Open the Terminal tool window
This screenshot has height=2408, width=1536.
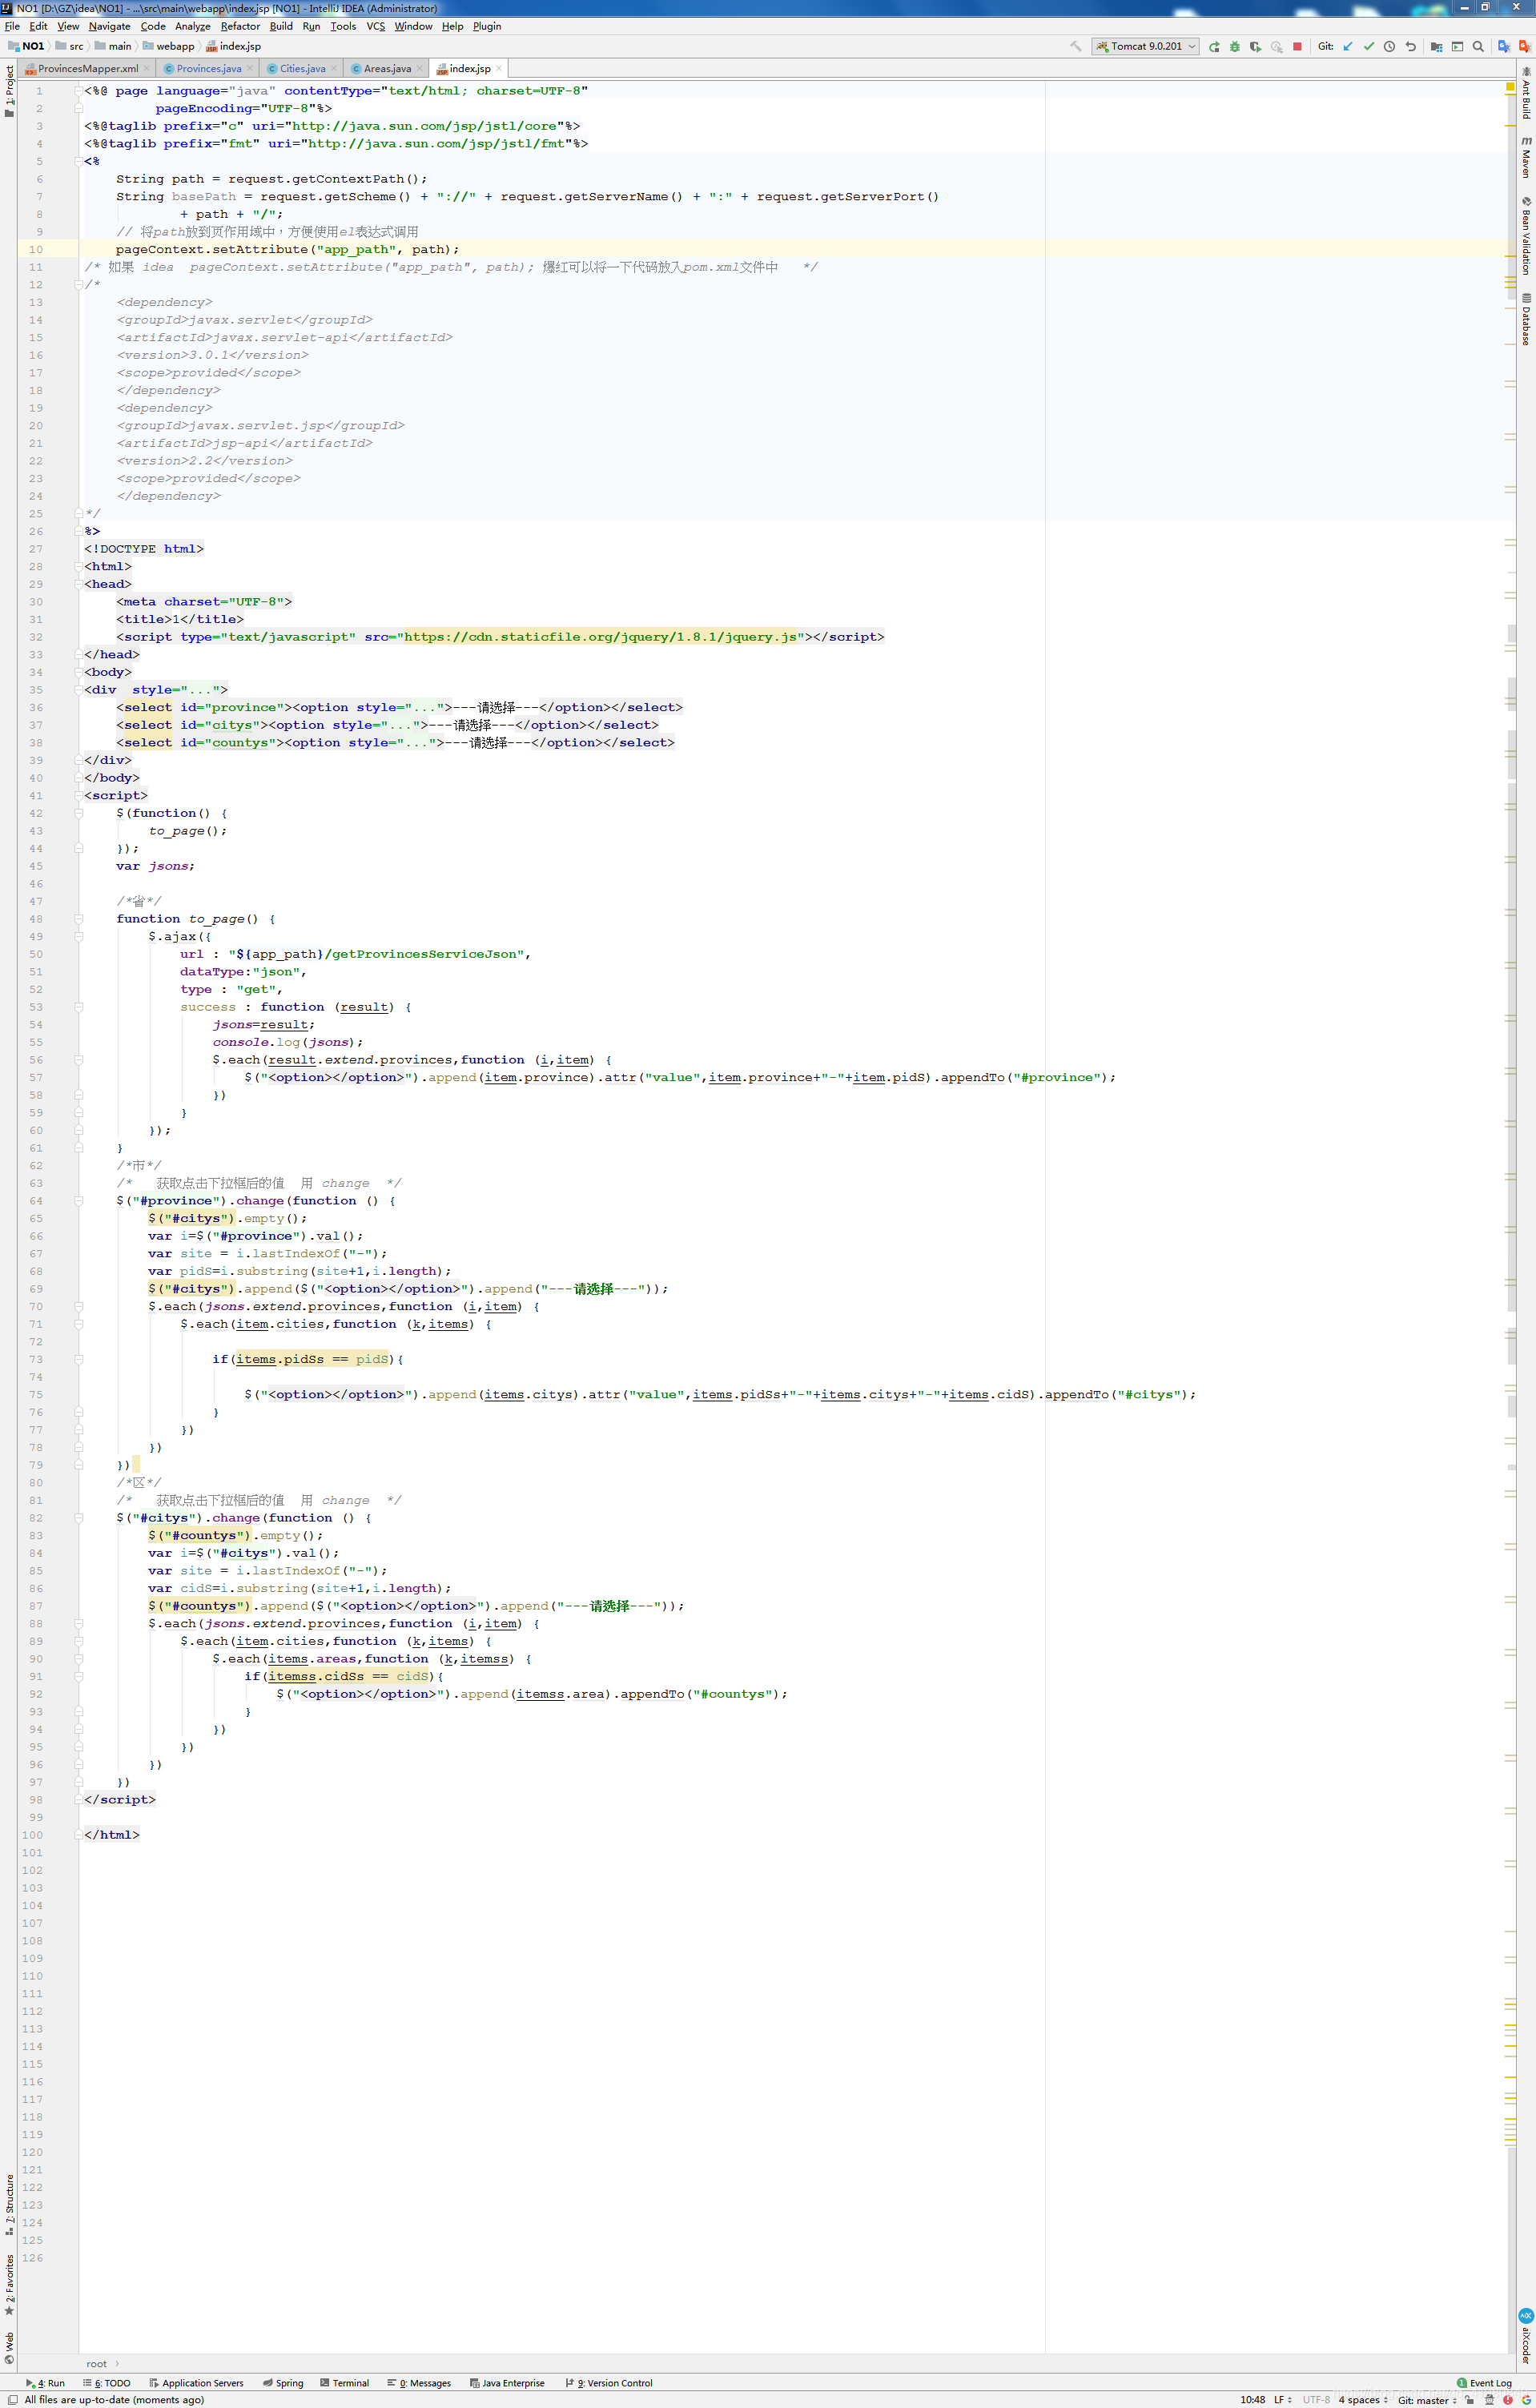344,2383
